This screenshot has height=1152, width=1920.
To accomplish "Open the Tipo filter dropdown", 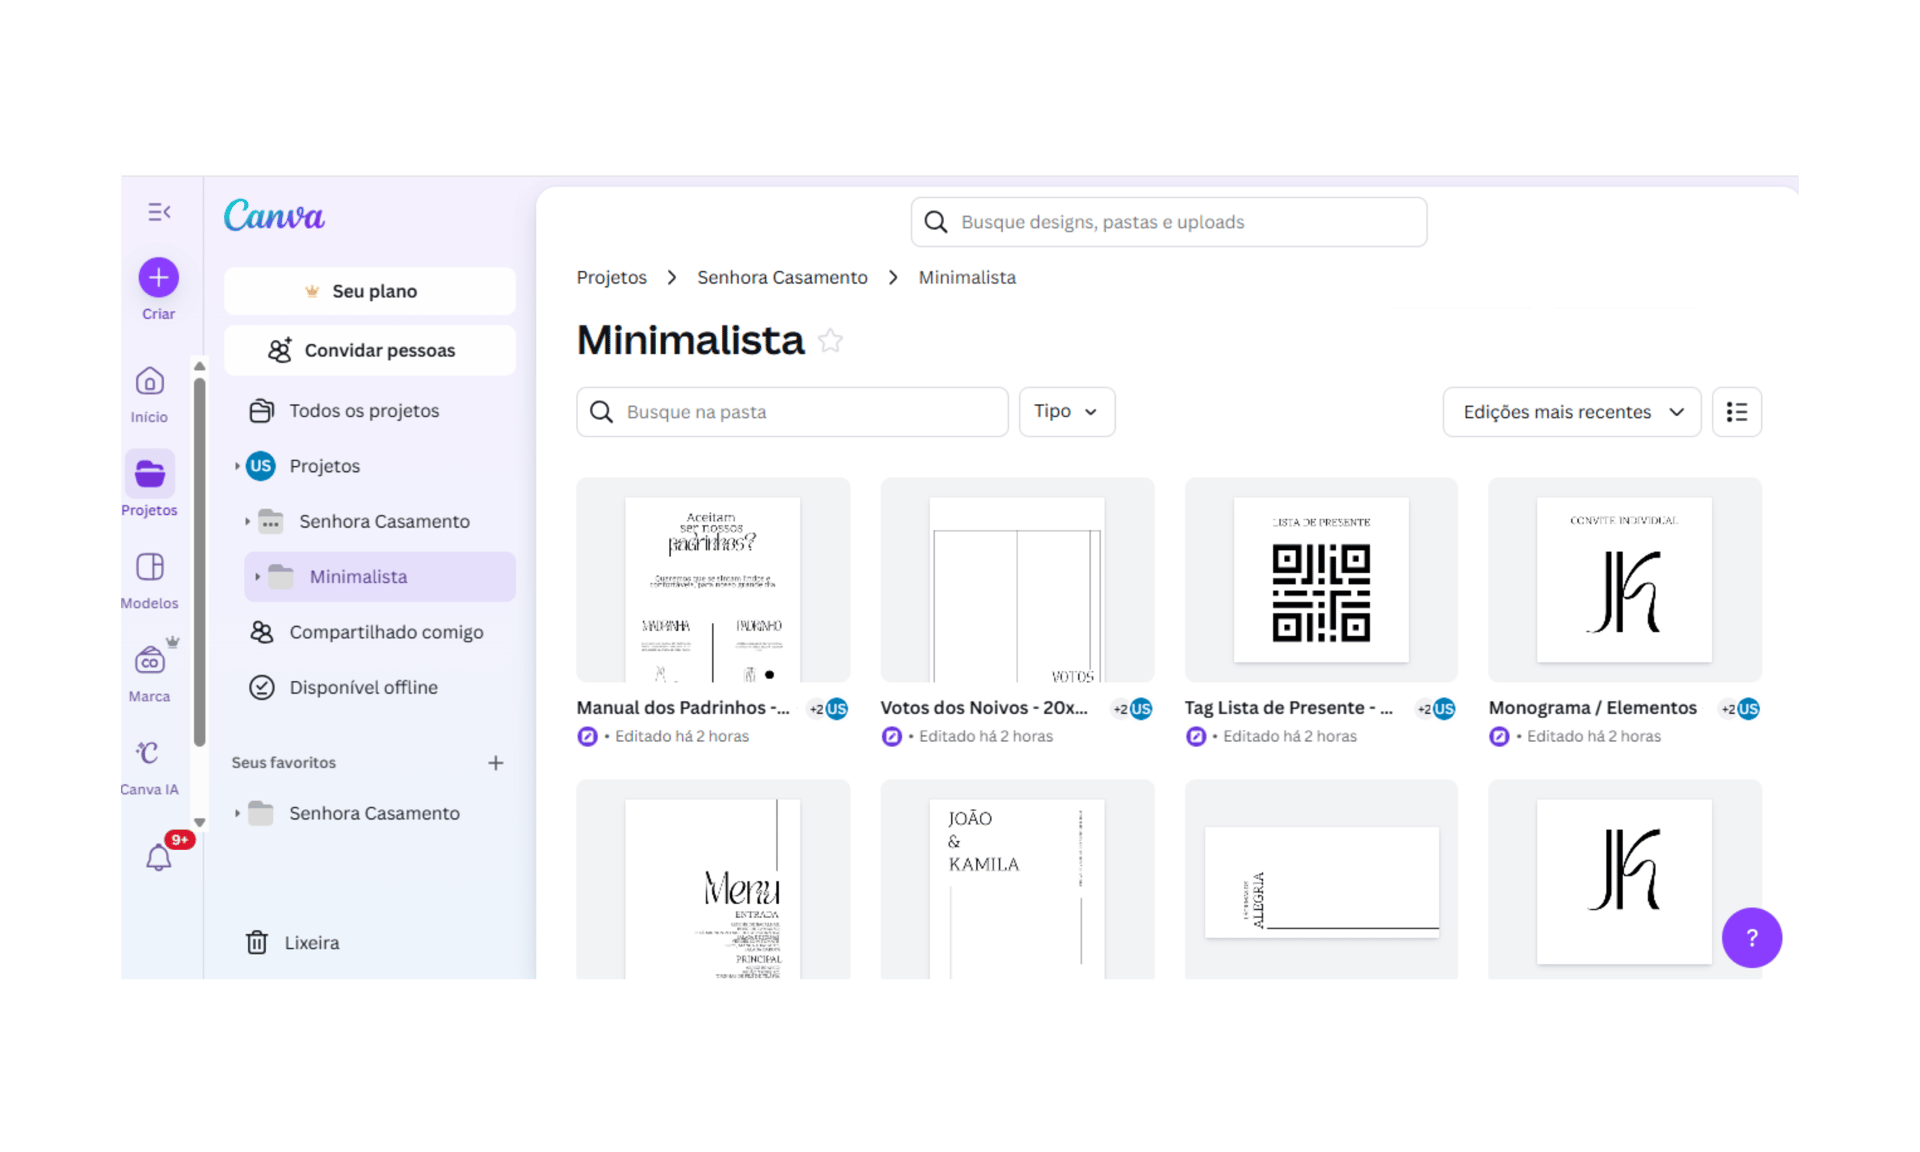I will point(1066,412).
